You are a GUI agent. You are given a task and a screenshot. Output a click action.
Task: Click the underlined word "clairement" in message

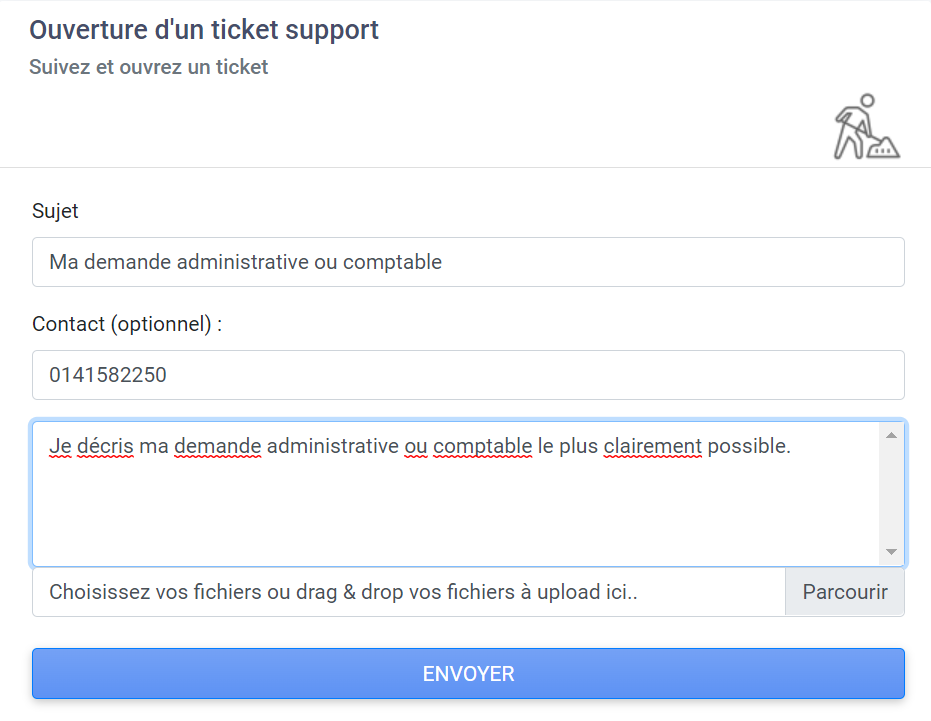[x=653, y=446]
